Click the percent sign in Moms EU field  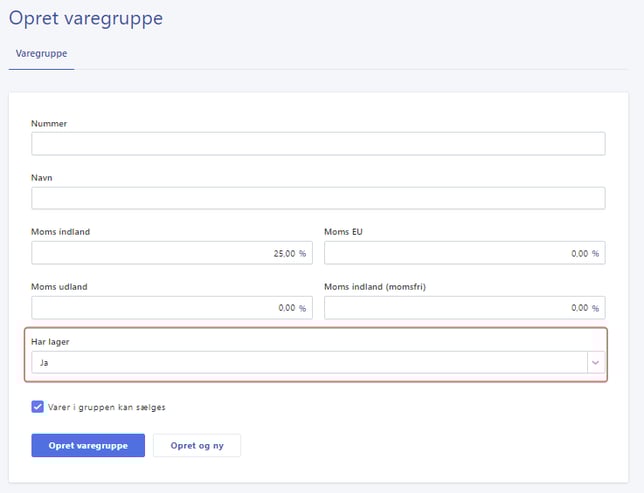point(595,254)
